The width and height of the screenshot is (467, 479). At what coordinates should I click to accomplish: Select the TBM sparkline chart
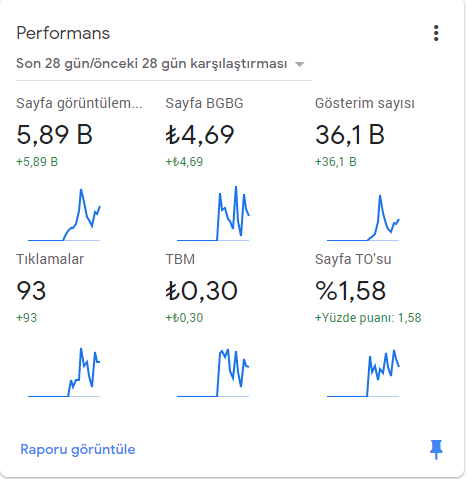[x=213, y=373]
